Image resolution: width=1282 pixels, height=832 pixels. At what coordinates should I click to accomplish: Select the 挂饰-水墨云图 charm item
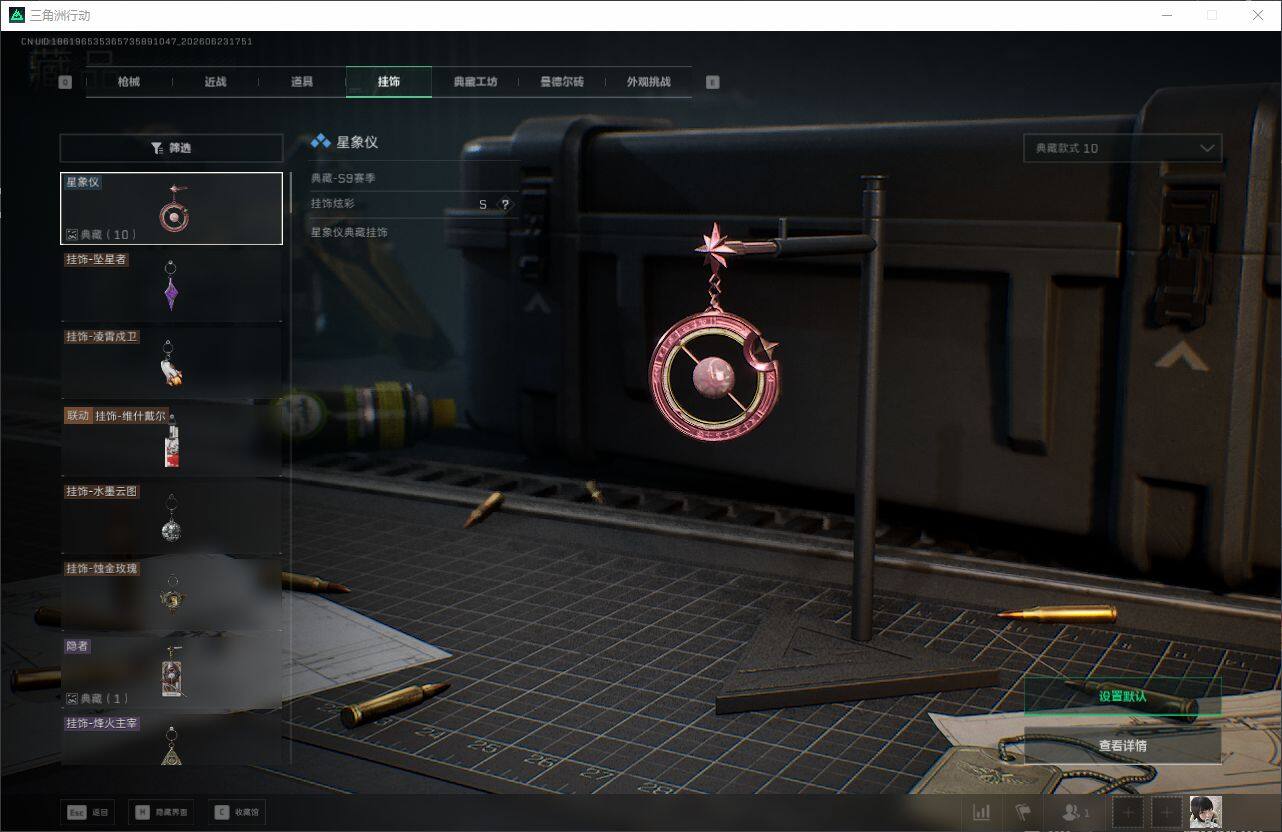pyautogui.click(x=171, y=517)
